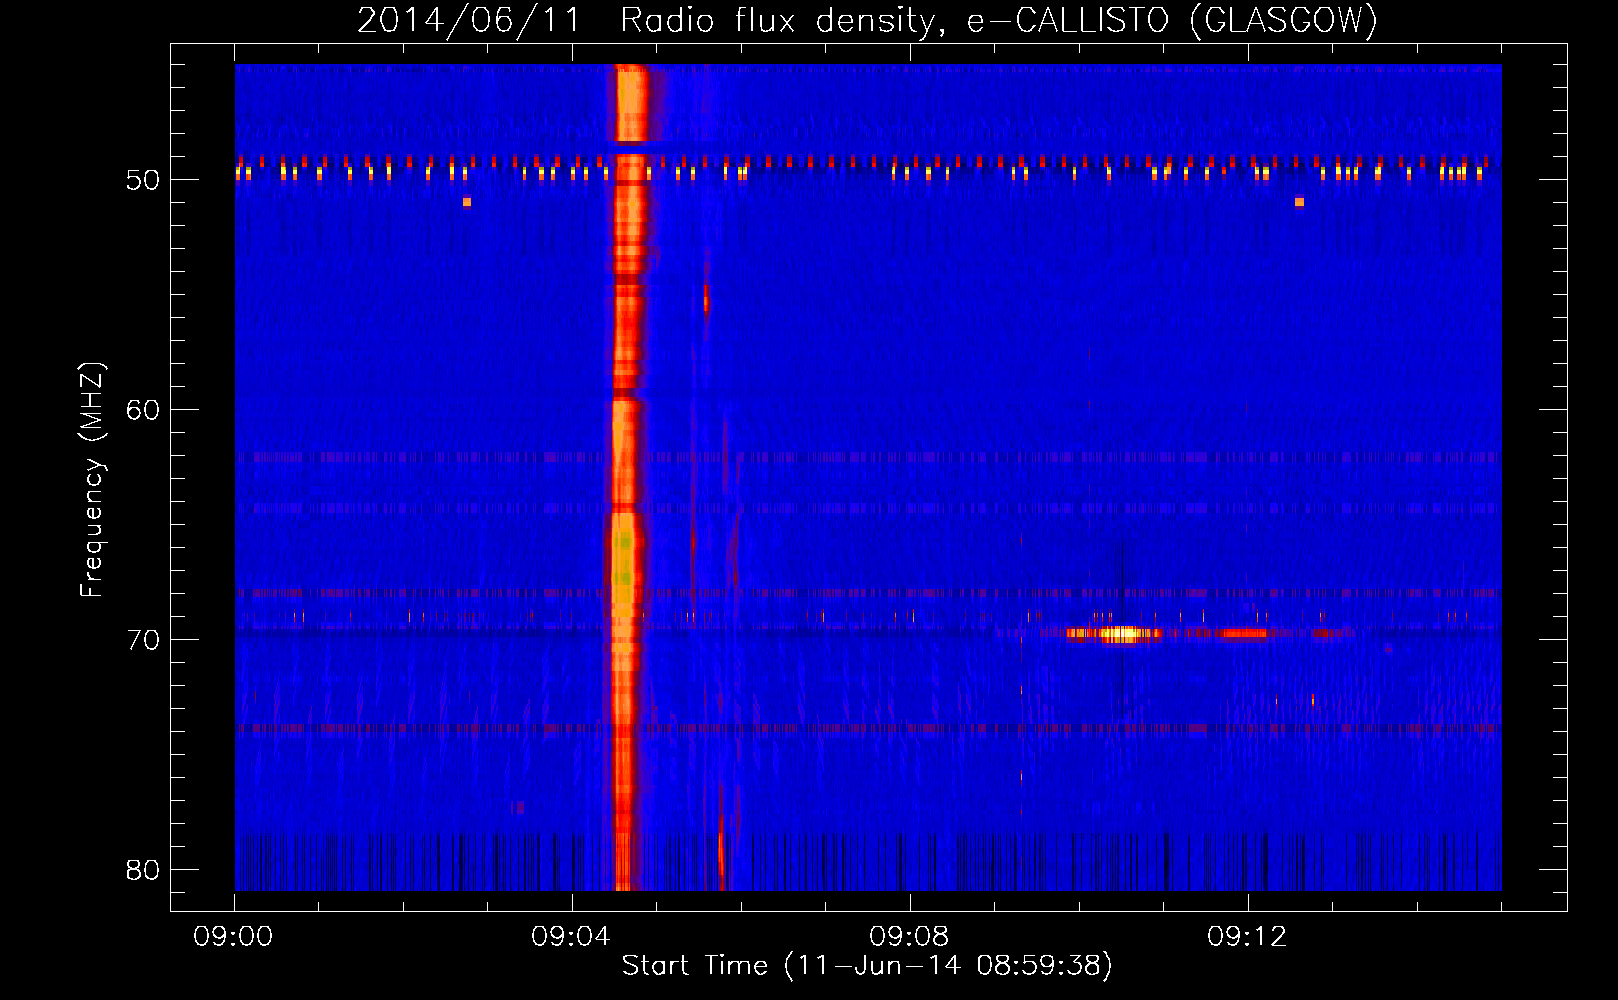Click the broad vertical radio burst after 09:04
1618x1000 pixels.
(x=627, y=477)
